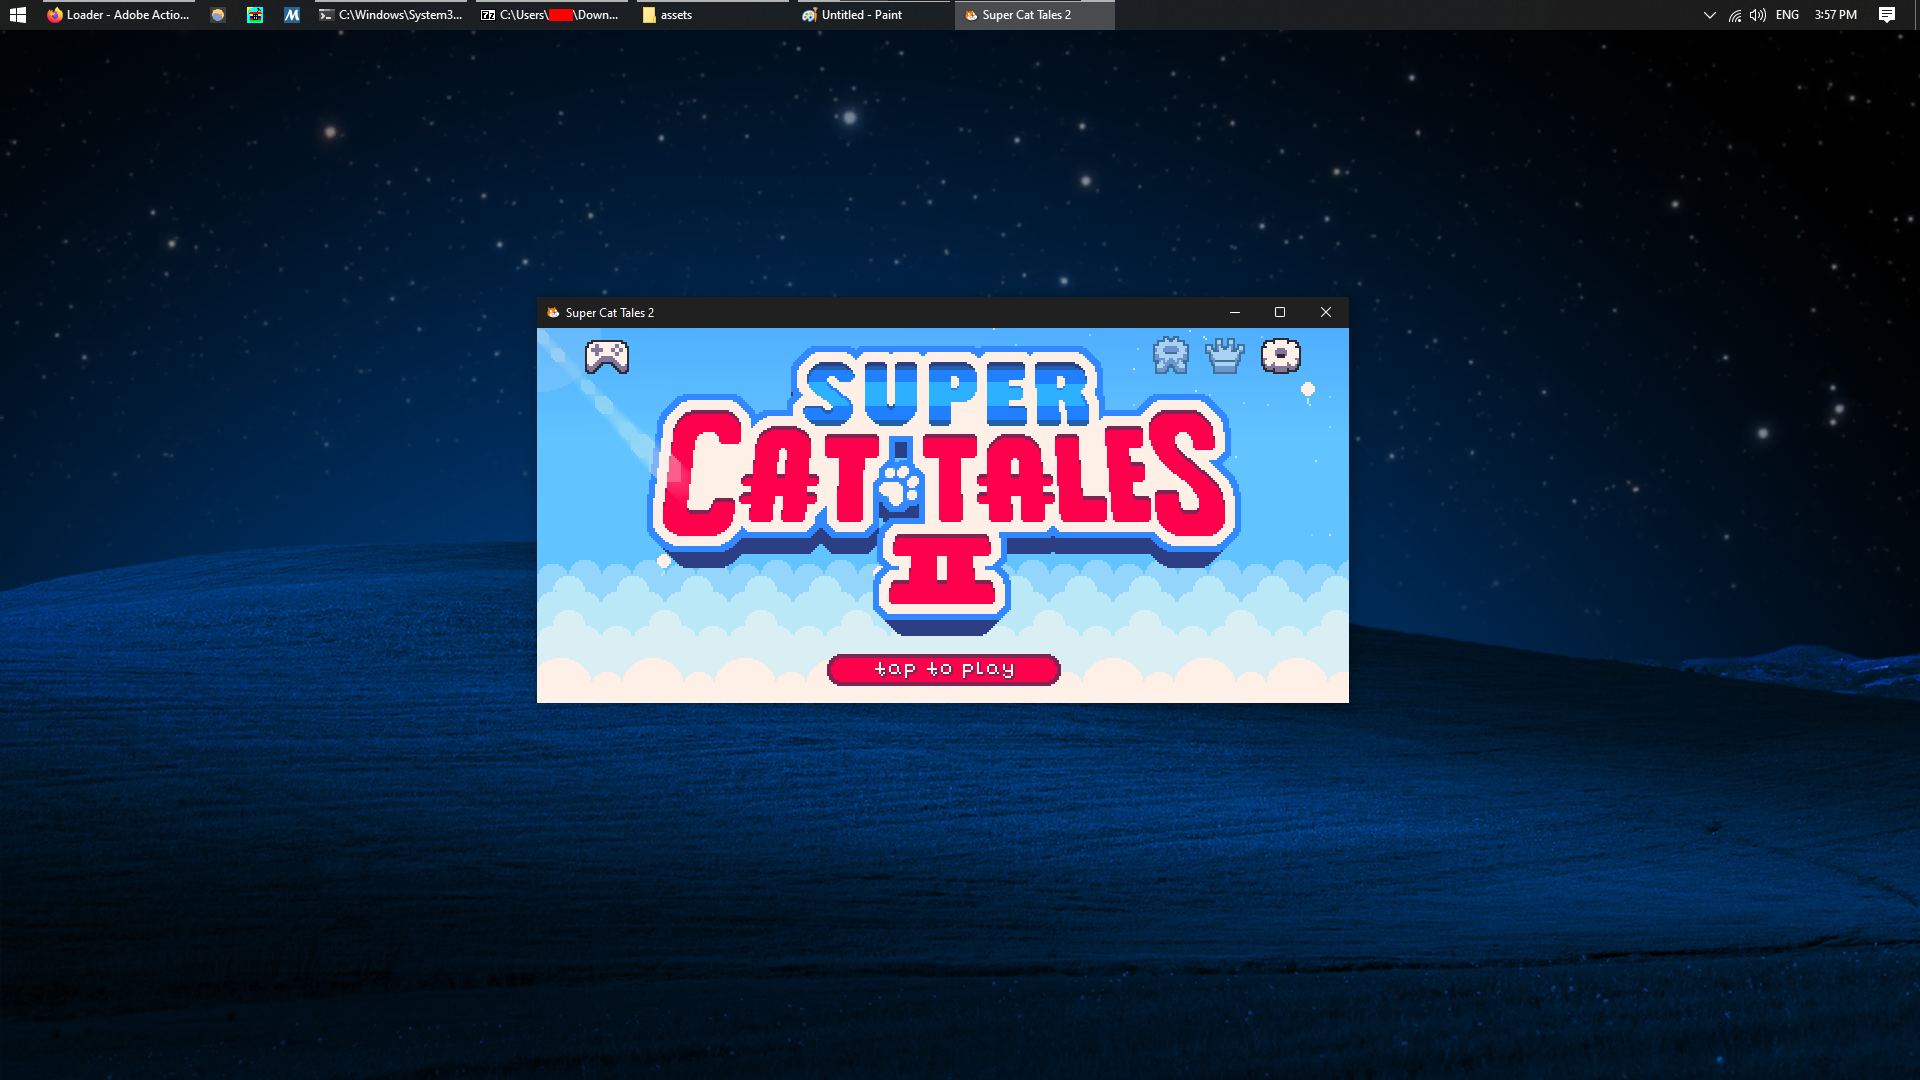1920x1080 pixels.
Task: Expand the hidden system tray icons chevron
Action: point(1709,15)
